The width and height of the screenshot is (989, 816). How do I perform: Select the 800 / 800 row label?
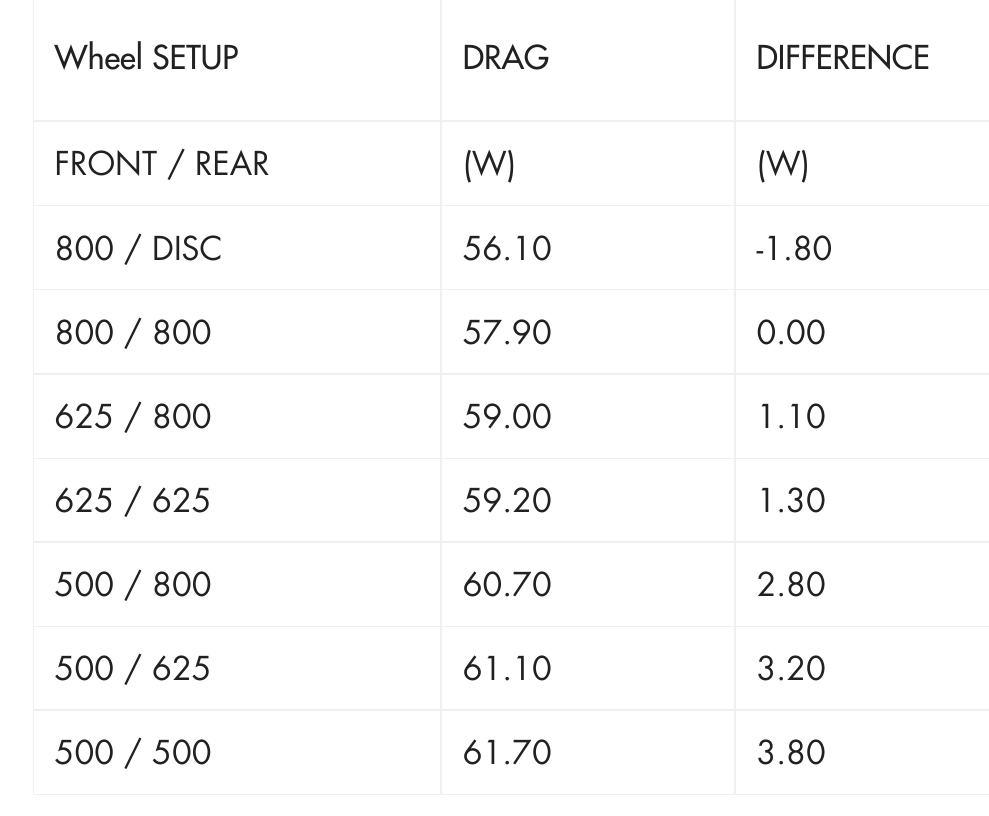[133, 332]
